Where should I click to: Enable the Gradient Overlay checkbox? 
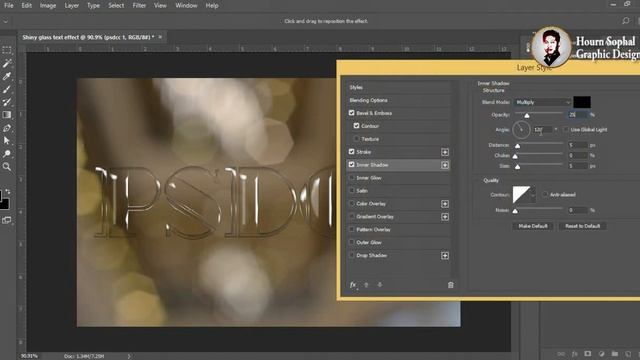click(x=351, y=216)
